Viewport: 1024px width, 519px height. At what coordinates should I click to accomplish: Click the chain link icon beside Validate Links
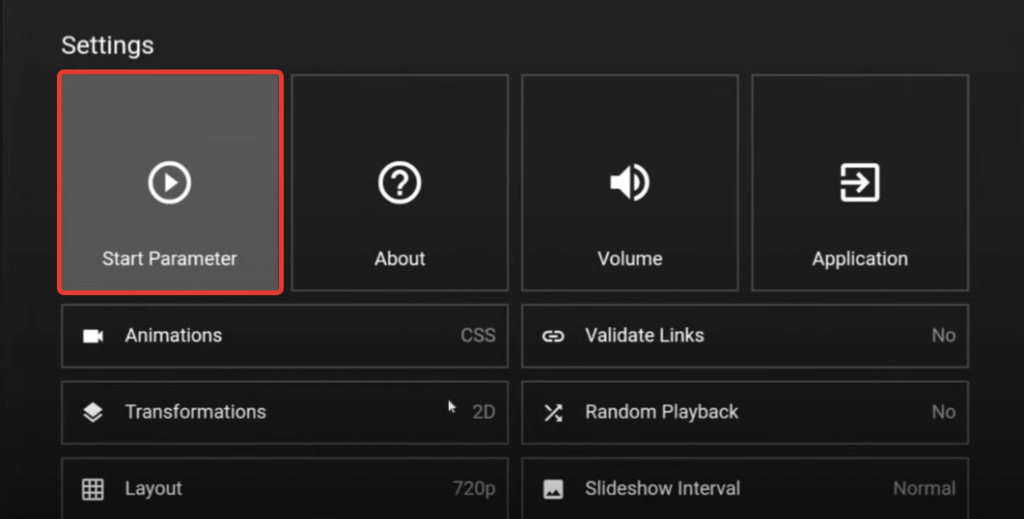pos(553,336)
